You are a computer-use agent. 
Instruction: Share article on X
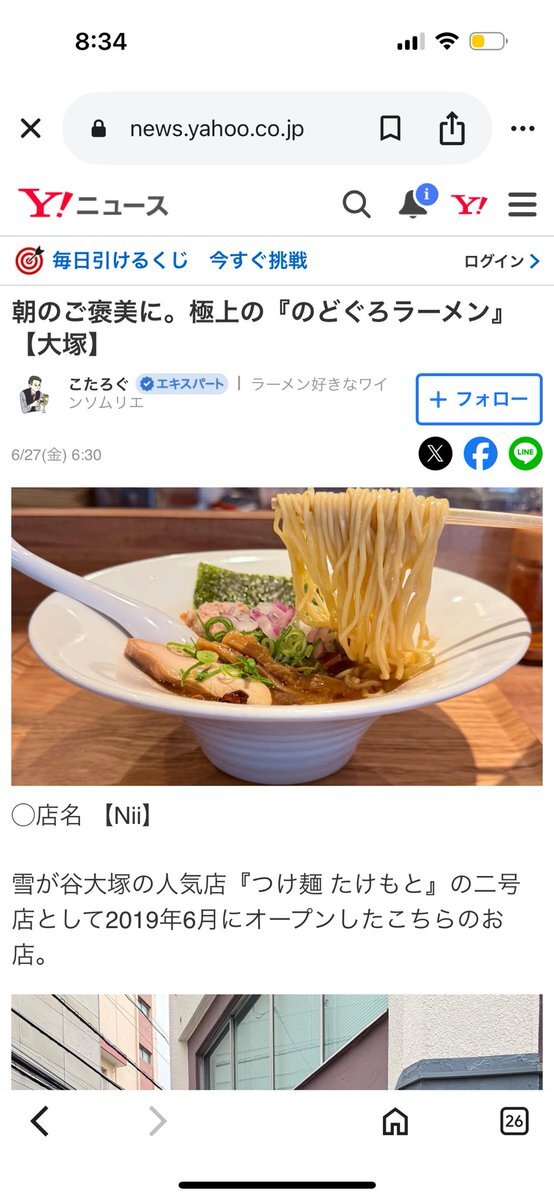point(435,454)
